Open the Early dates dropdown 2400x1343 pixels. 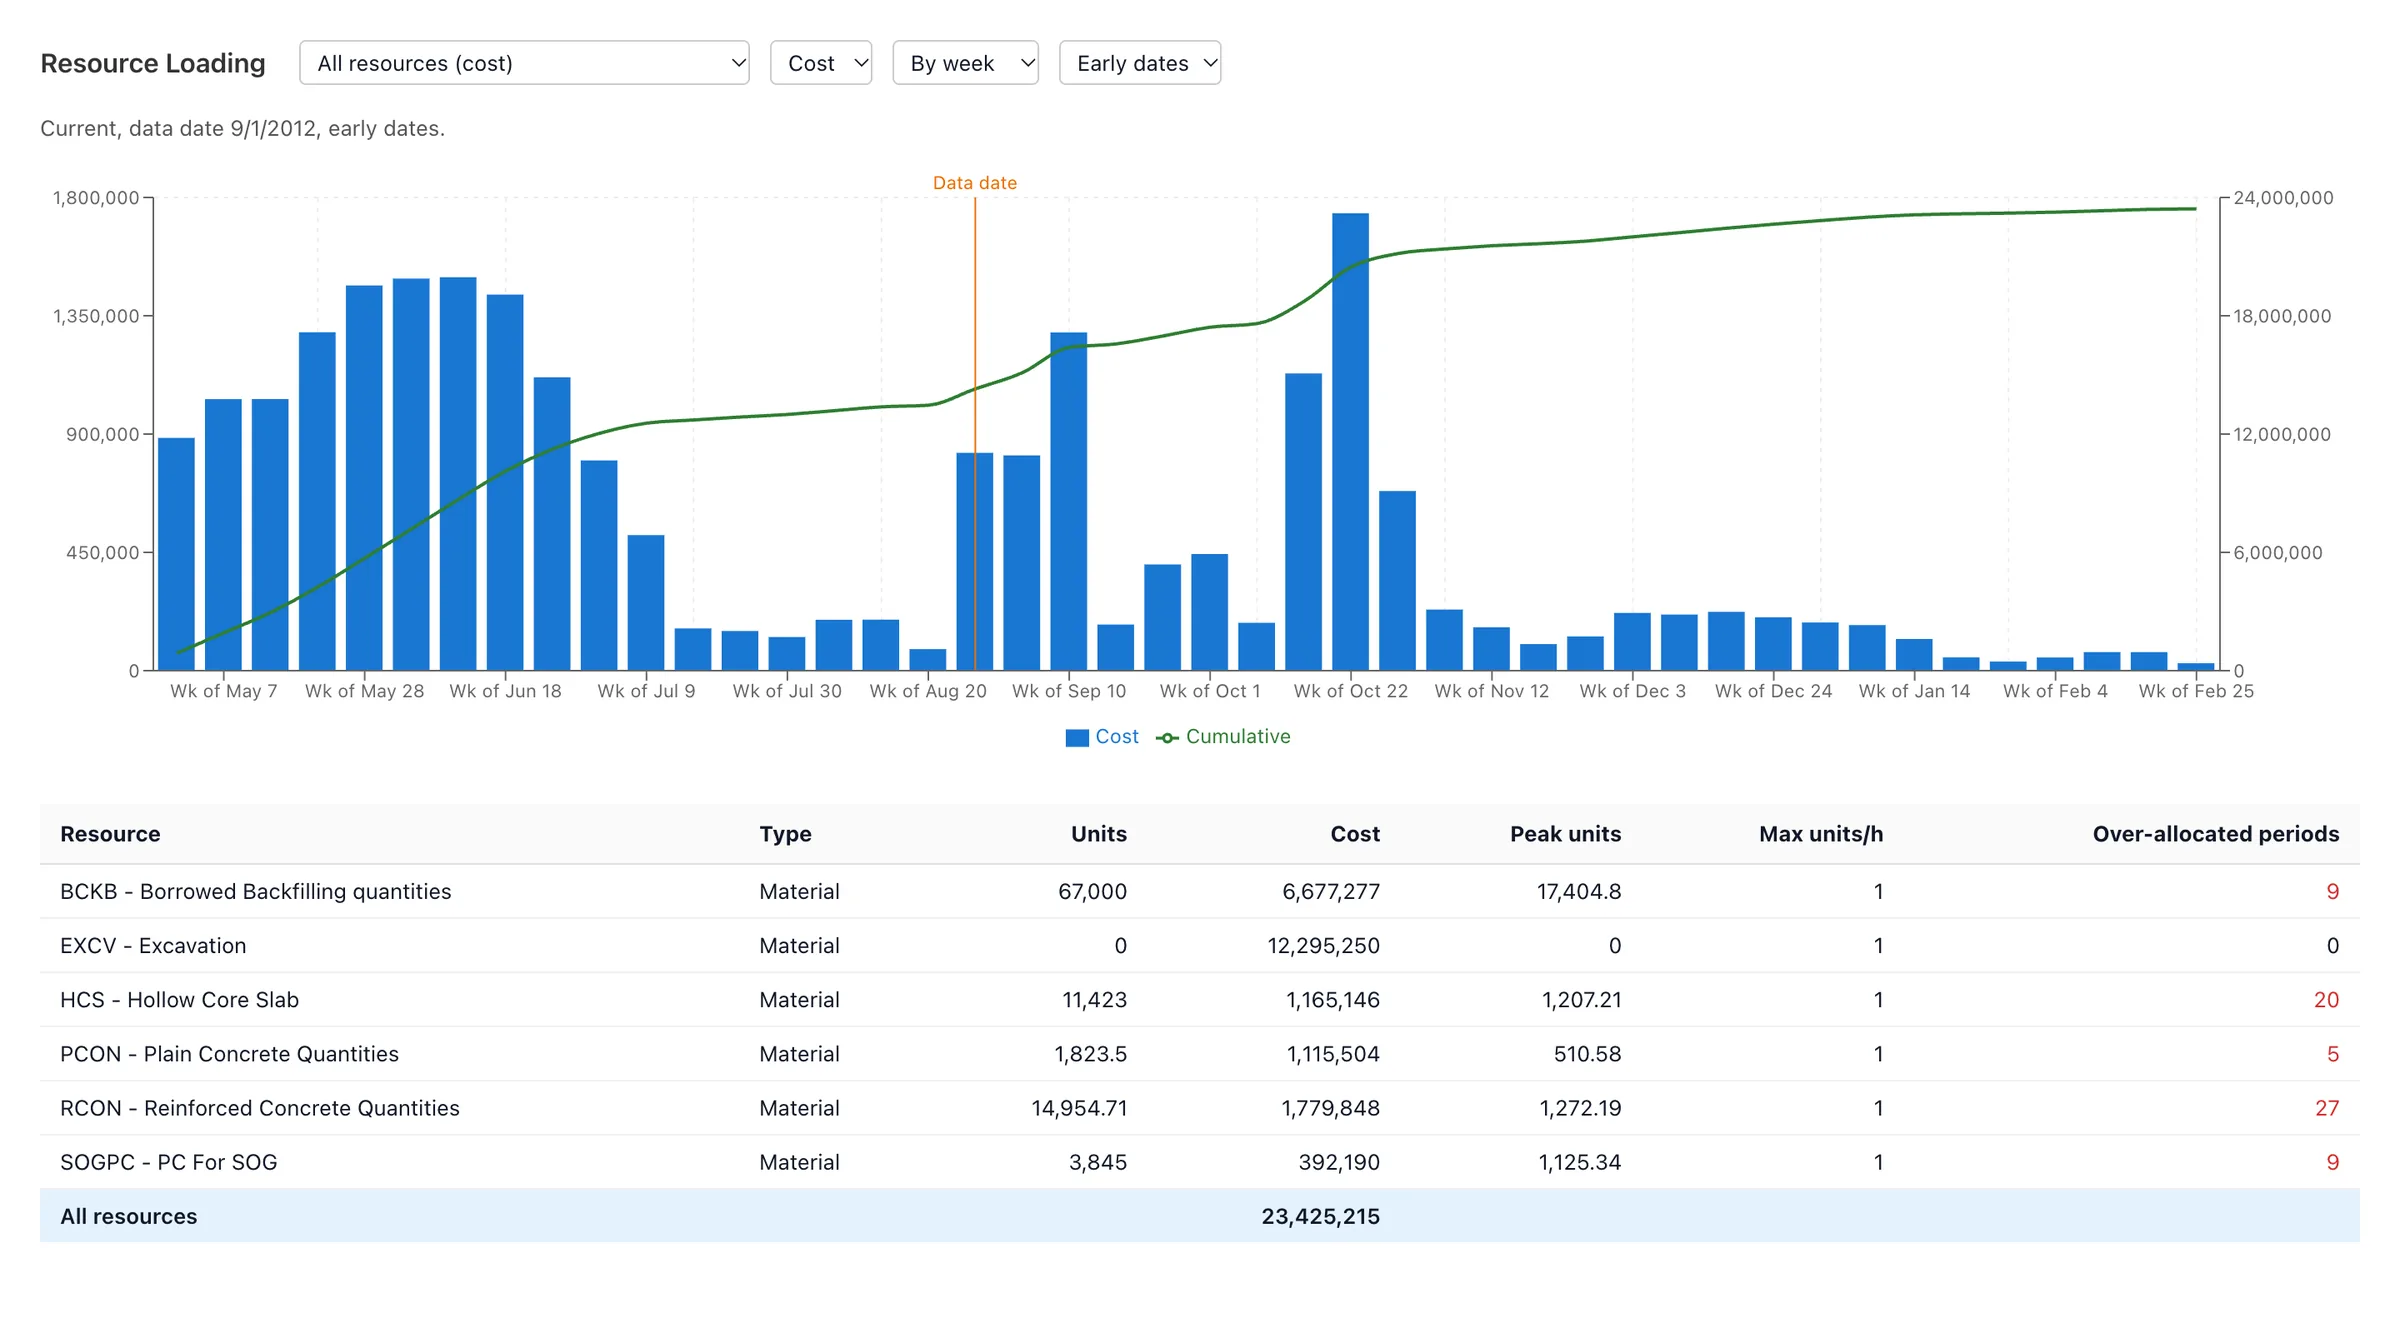[1140, 63]
